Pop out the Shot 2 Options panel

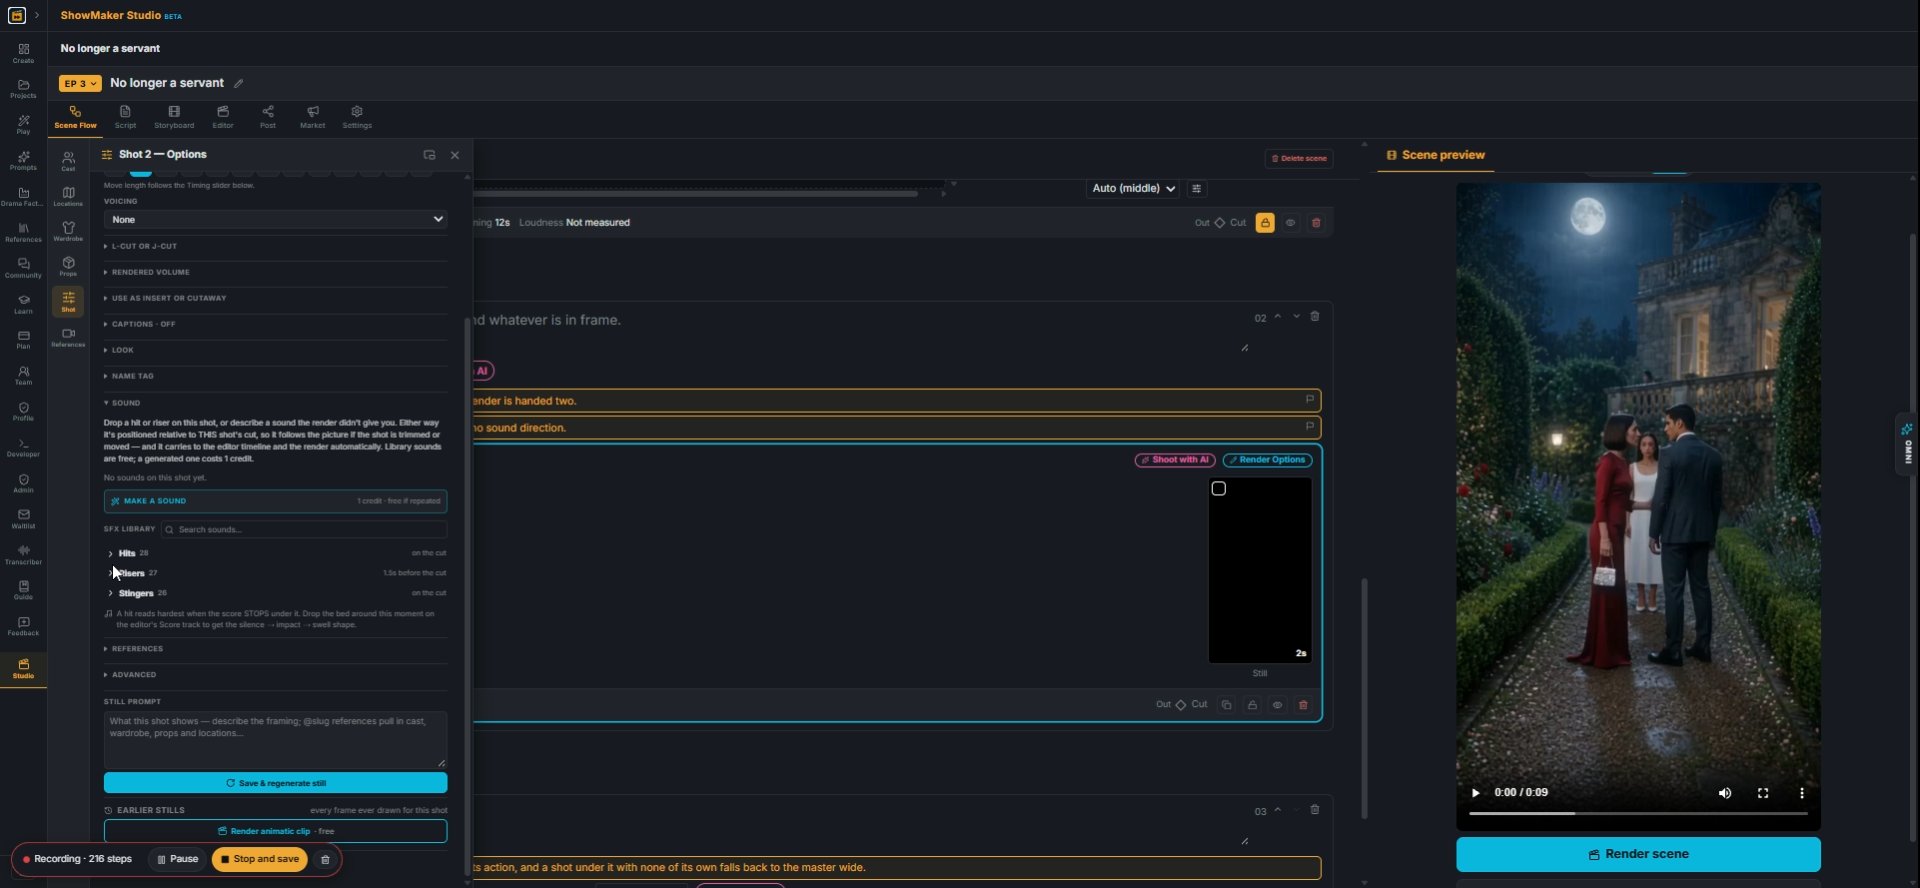click(x=429, y=155)
